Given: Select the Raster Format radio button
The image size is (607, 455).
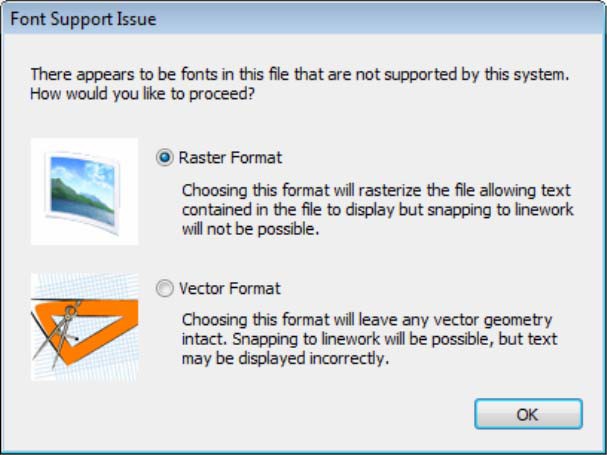Looking at the screenshot, I should click(x=165, y=158).
